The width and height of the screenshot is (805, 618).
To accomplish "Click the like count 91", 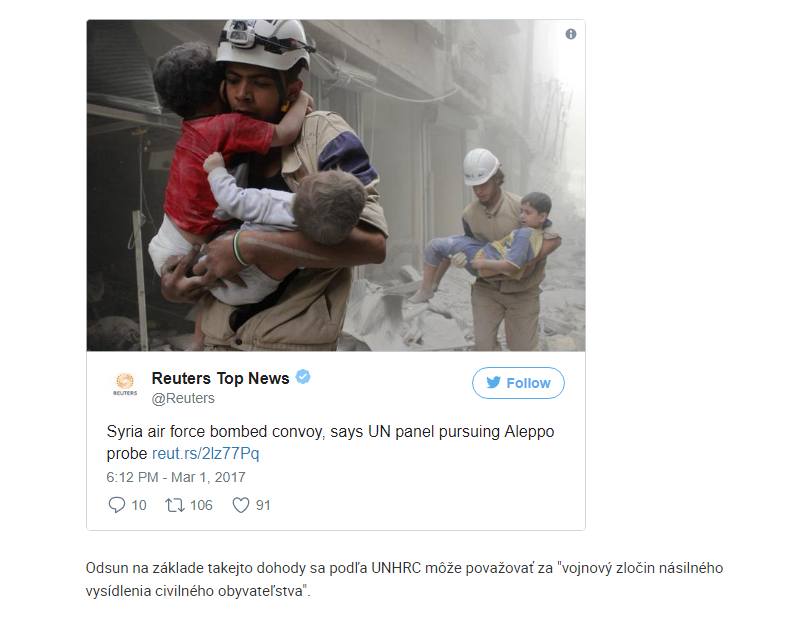I will click(263, 506).
